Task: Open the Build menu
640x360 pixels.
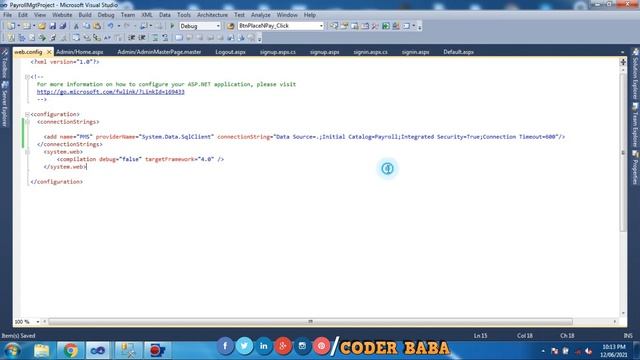Action: pyautogui.click(x=85, y=15)
